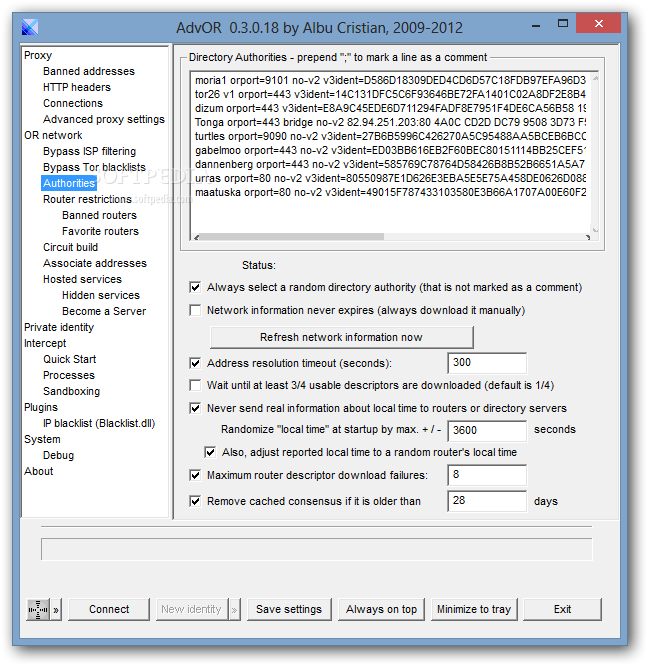Viewport: 648px width, 666px height.
Task: Click the gabelmoo authority line
Action: (x=390, y=150)
